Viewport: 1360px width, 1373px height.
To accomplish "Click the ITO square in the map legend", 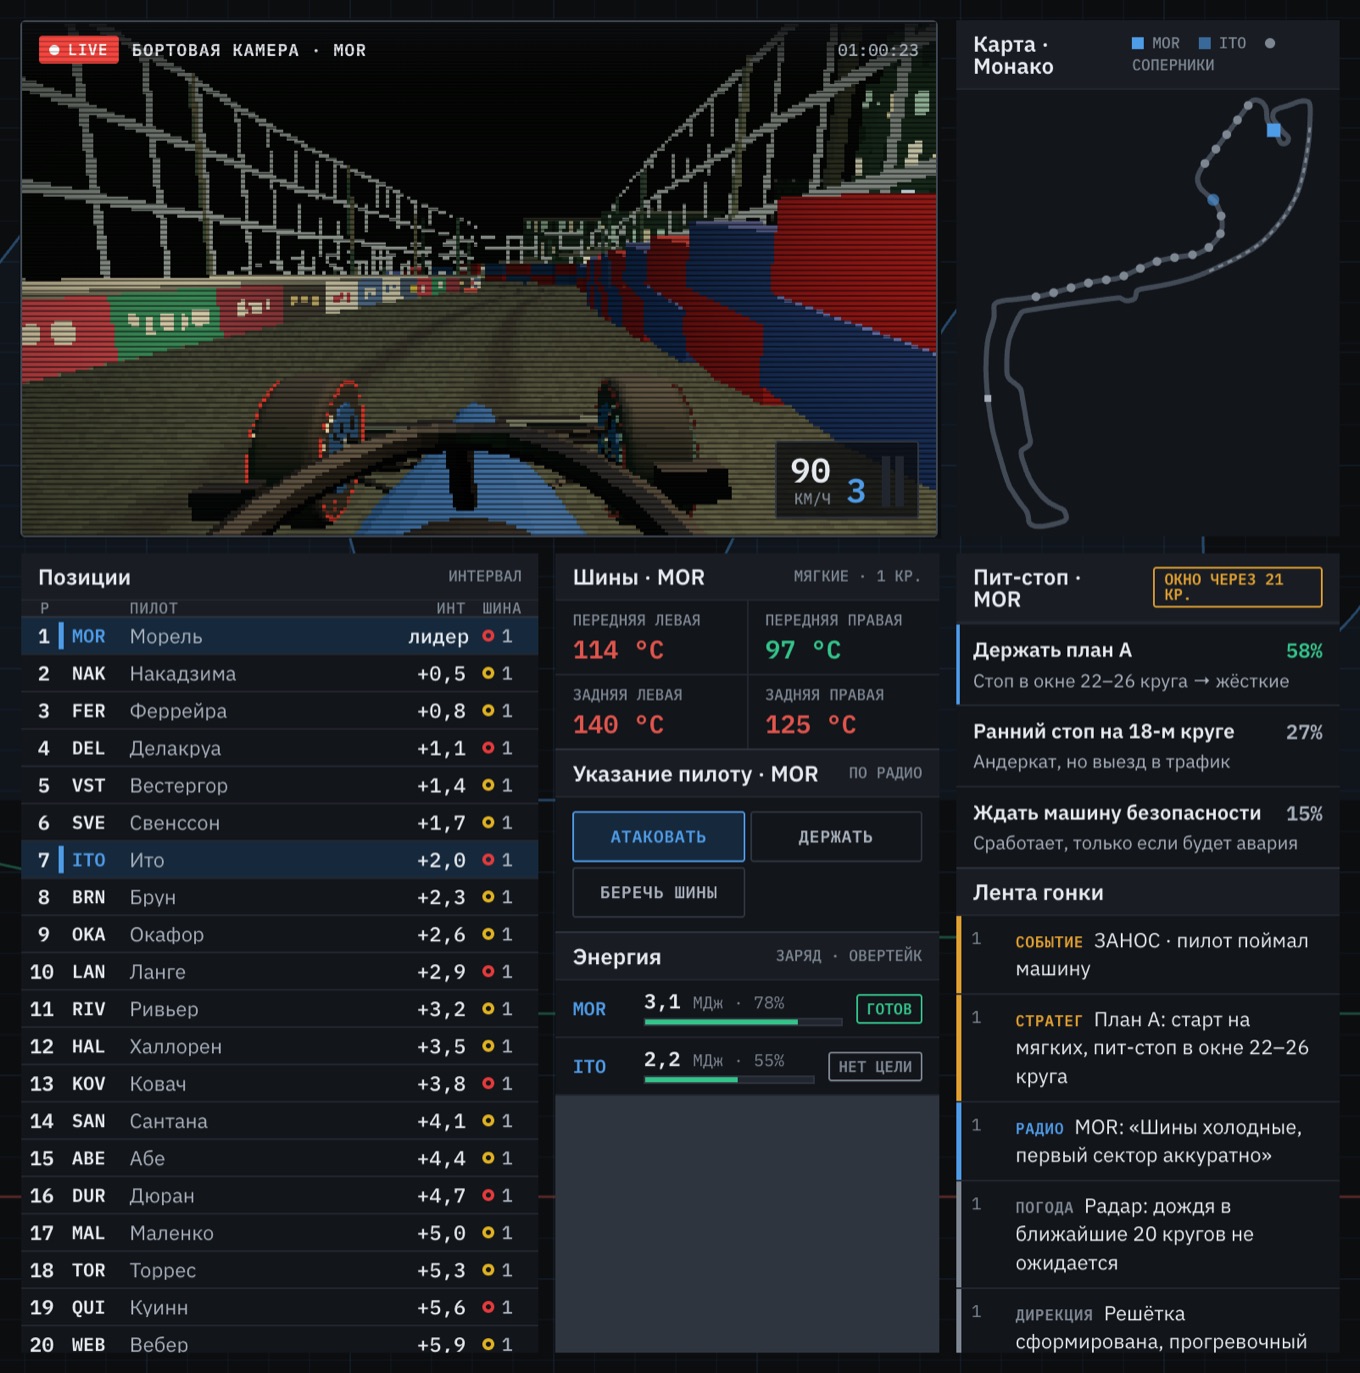I will (1205, 43).
